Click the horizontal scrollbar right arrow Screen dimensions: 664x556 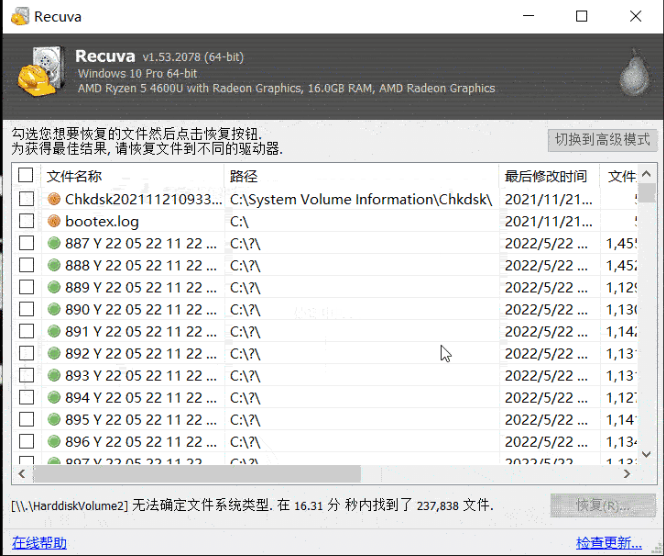pyautogui.click(x=627, y=473)
